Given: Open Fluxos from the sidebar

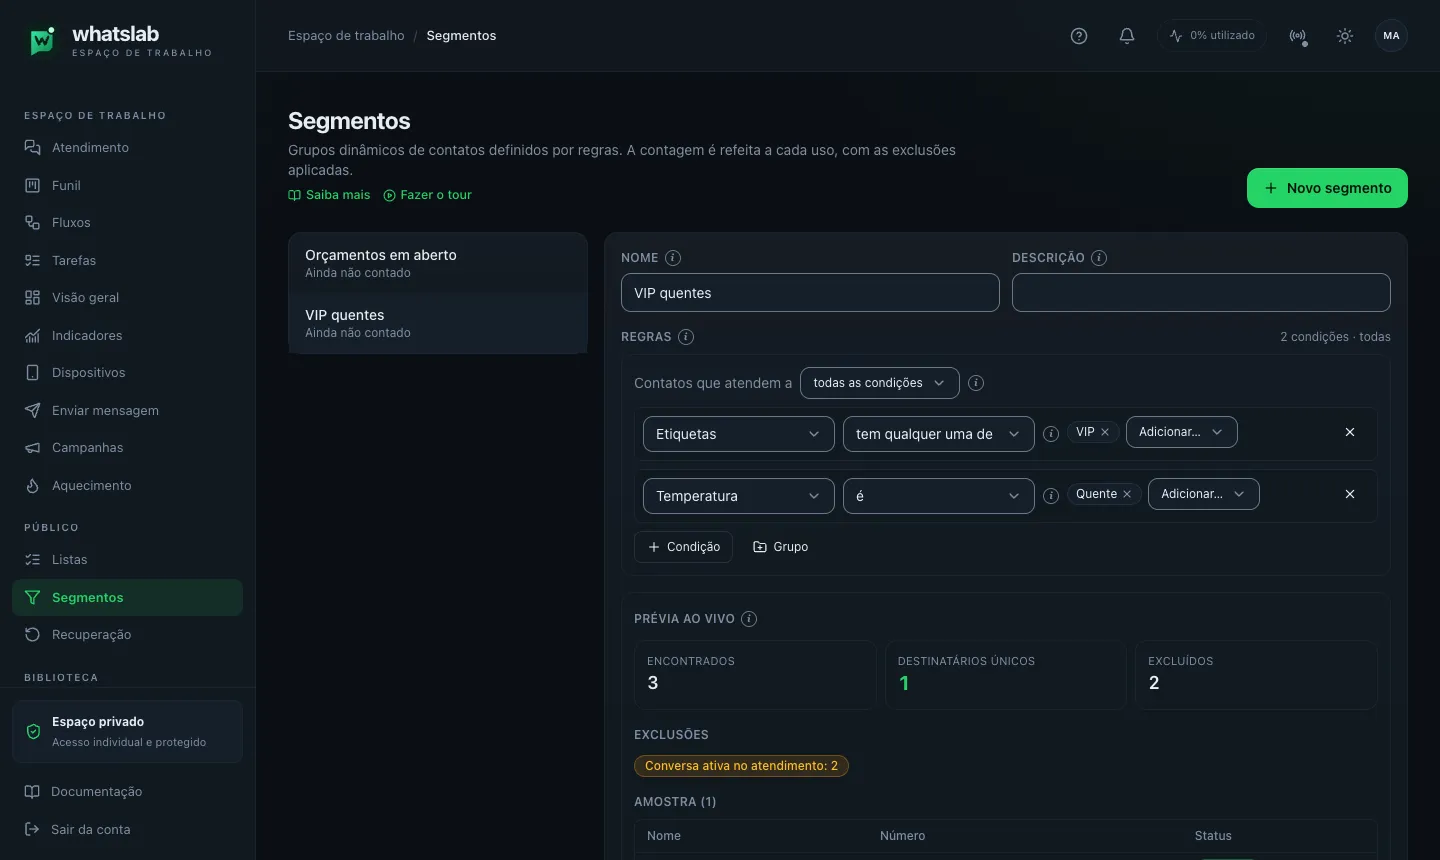Looking at the screenshot, I should (x=127, y=223).
